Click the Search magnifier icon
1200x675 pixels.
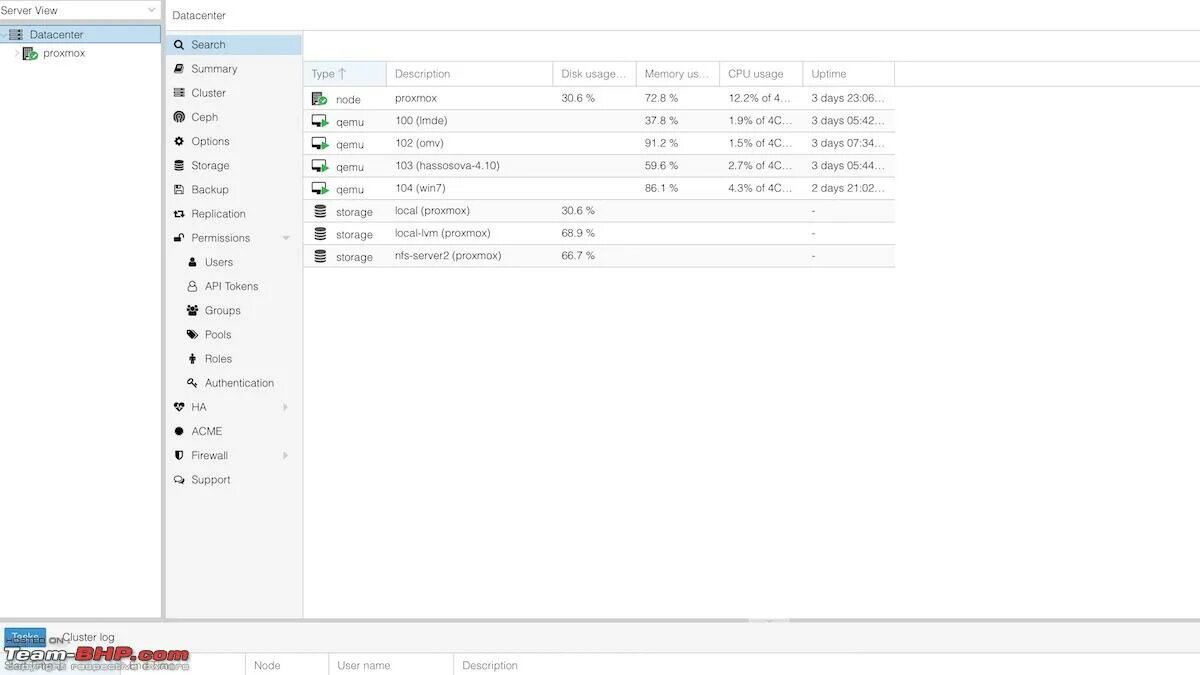point(179,45)
